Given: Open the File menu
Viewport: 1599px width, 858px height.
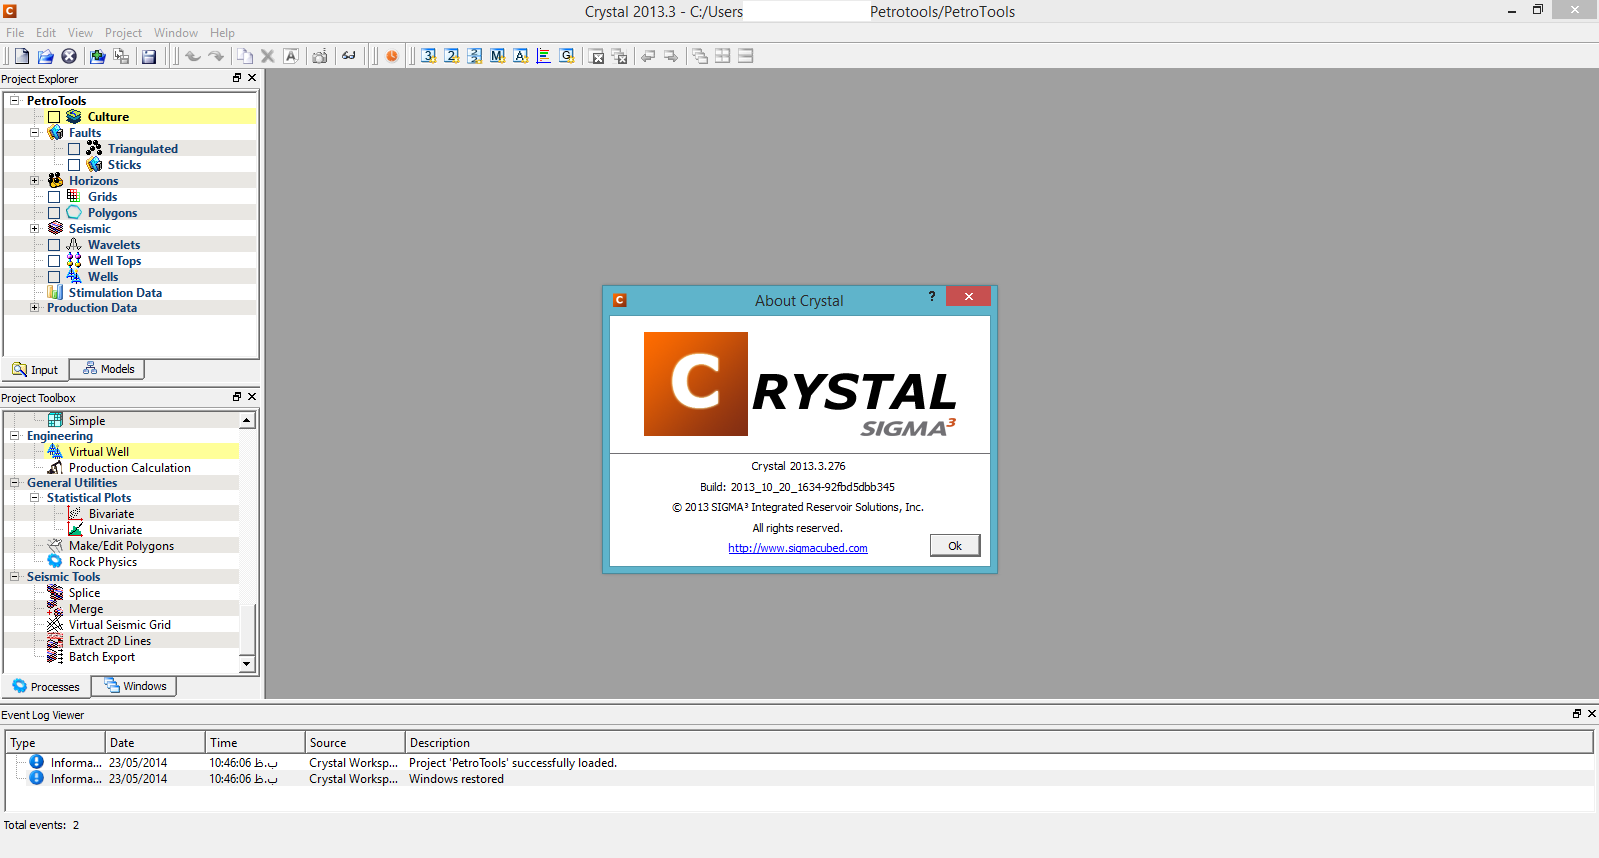Looking at the screenshot, I should 15,33.
